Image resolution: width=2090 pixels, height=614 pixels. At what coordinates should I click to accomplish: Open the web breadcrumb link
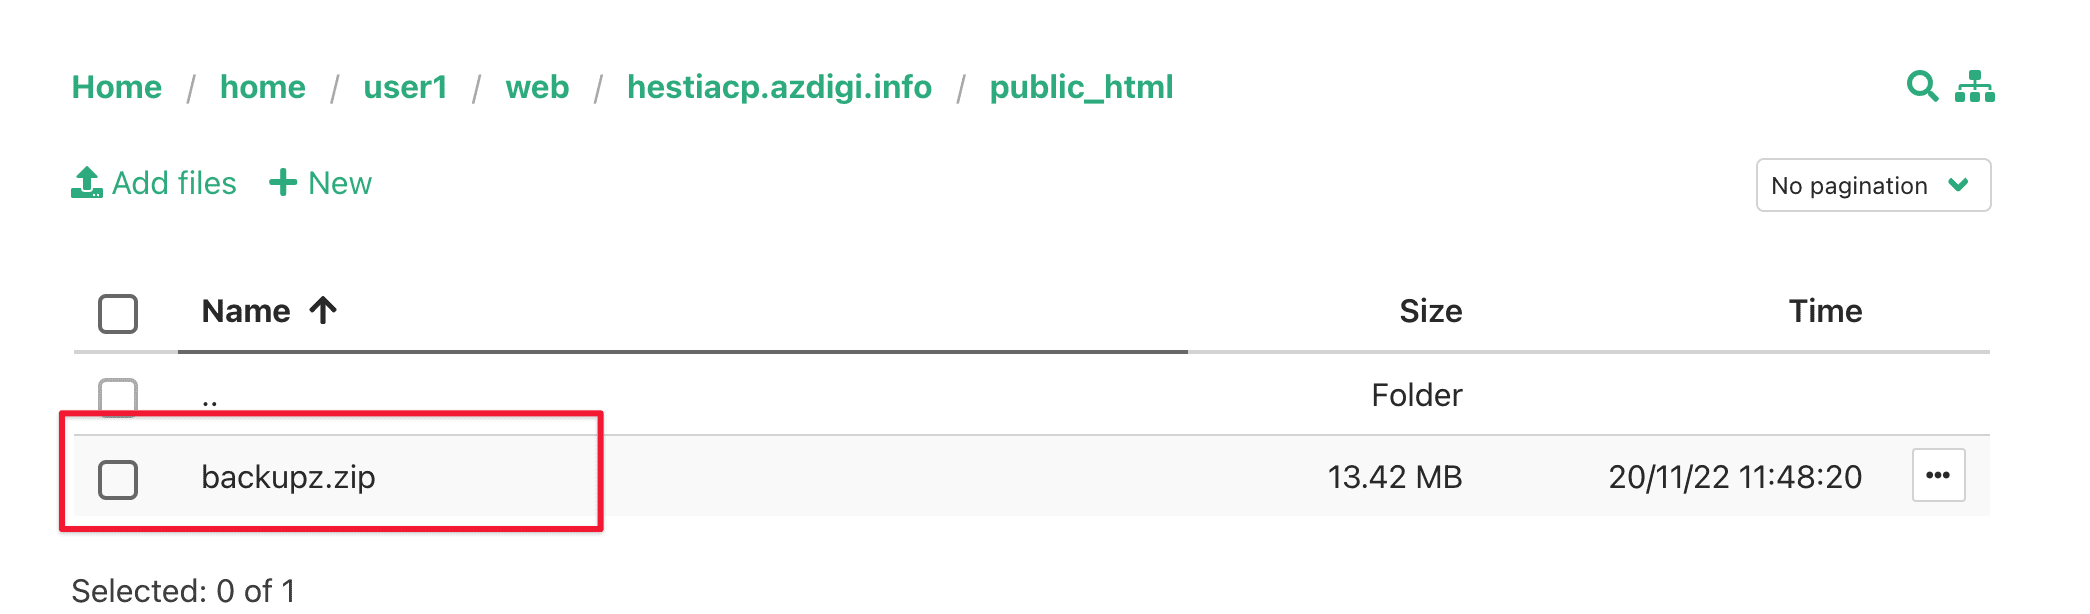point(537,88)
